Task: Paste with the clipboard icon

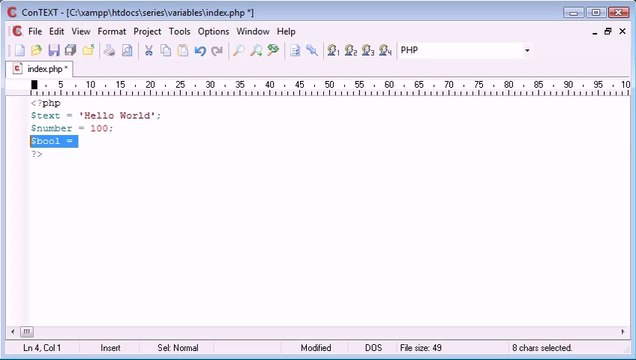Action: [x=183, y=50]
